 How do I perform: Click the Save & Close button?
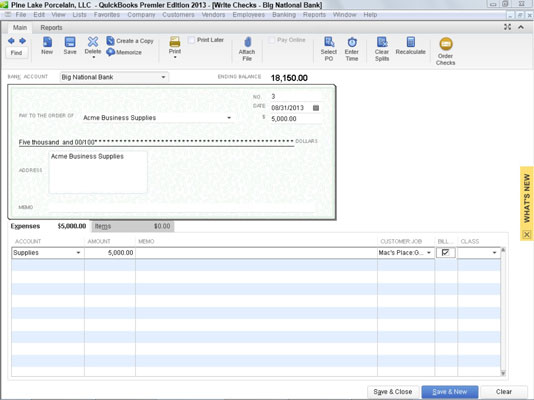click(x=393, y=392)
